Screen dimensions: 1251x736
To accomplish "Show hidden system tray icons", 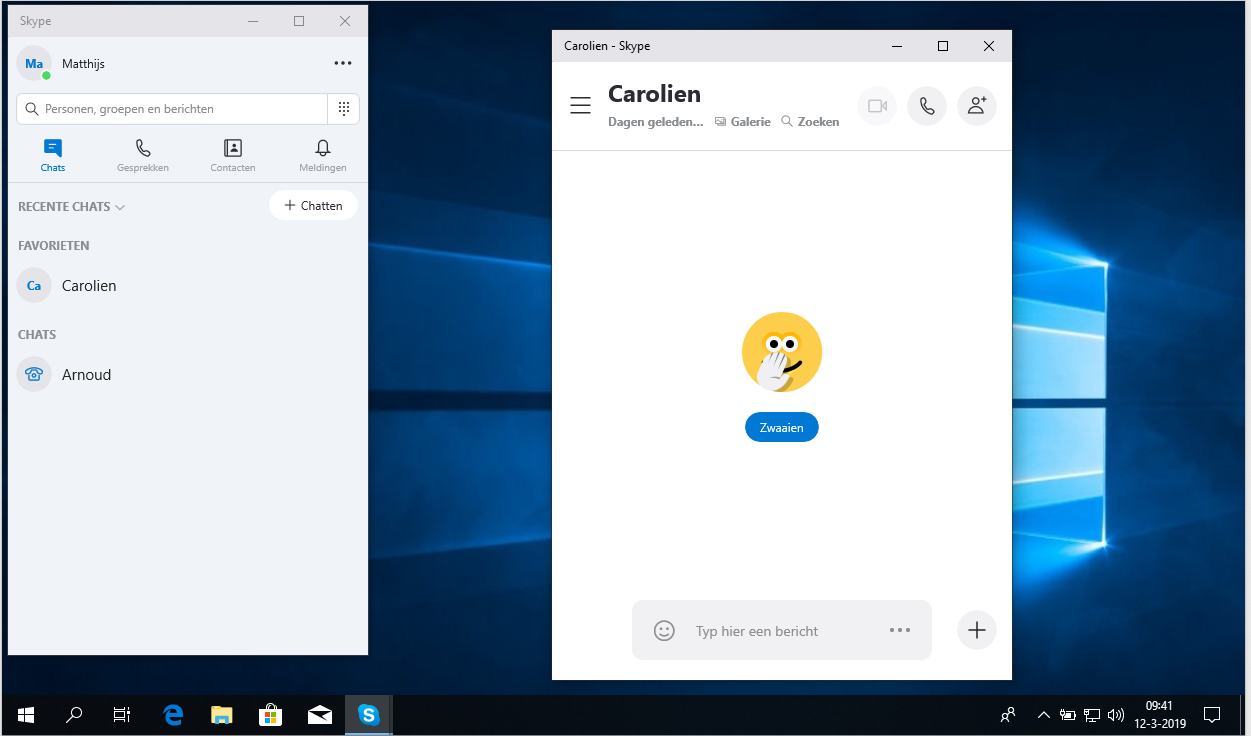I will click(1043, 715).
